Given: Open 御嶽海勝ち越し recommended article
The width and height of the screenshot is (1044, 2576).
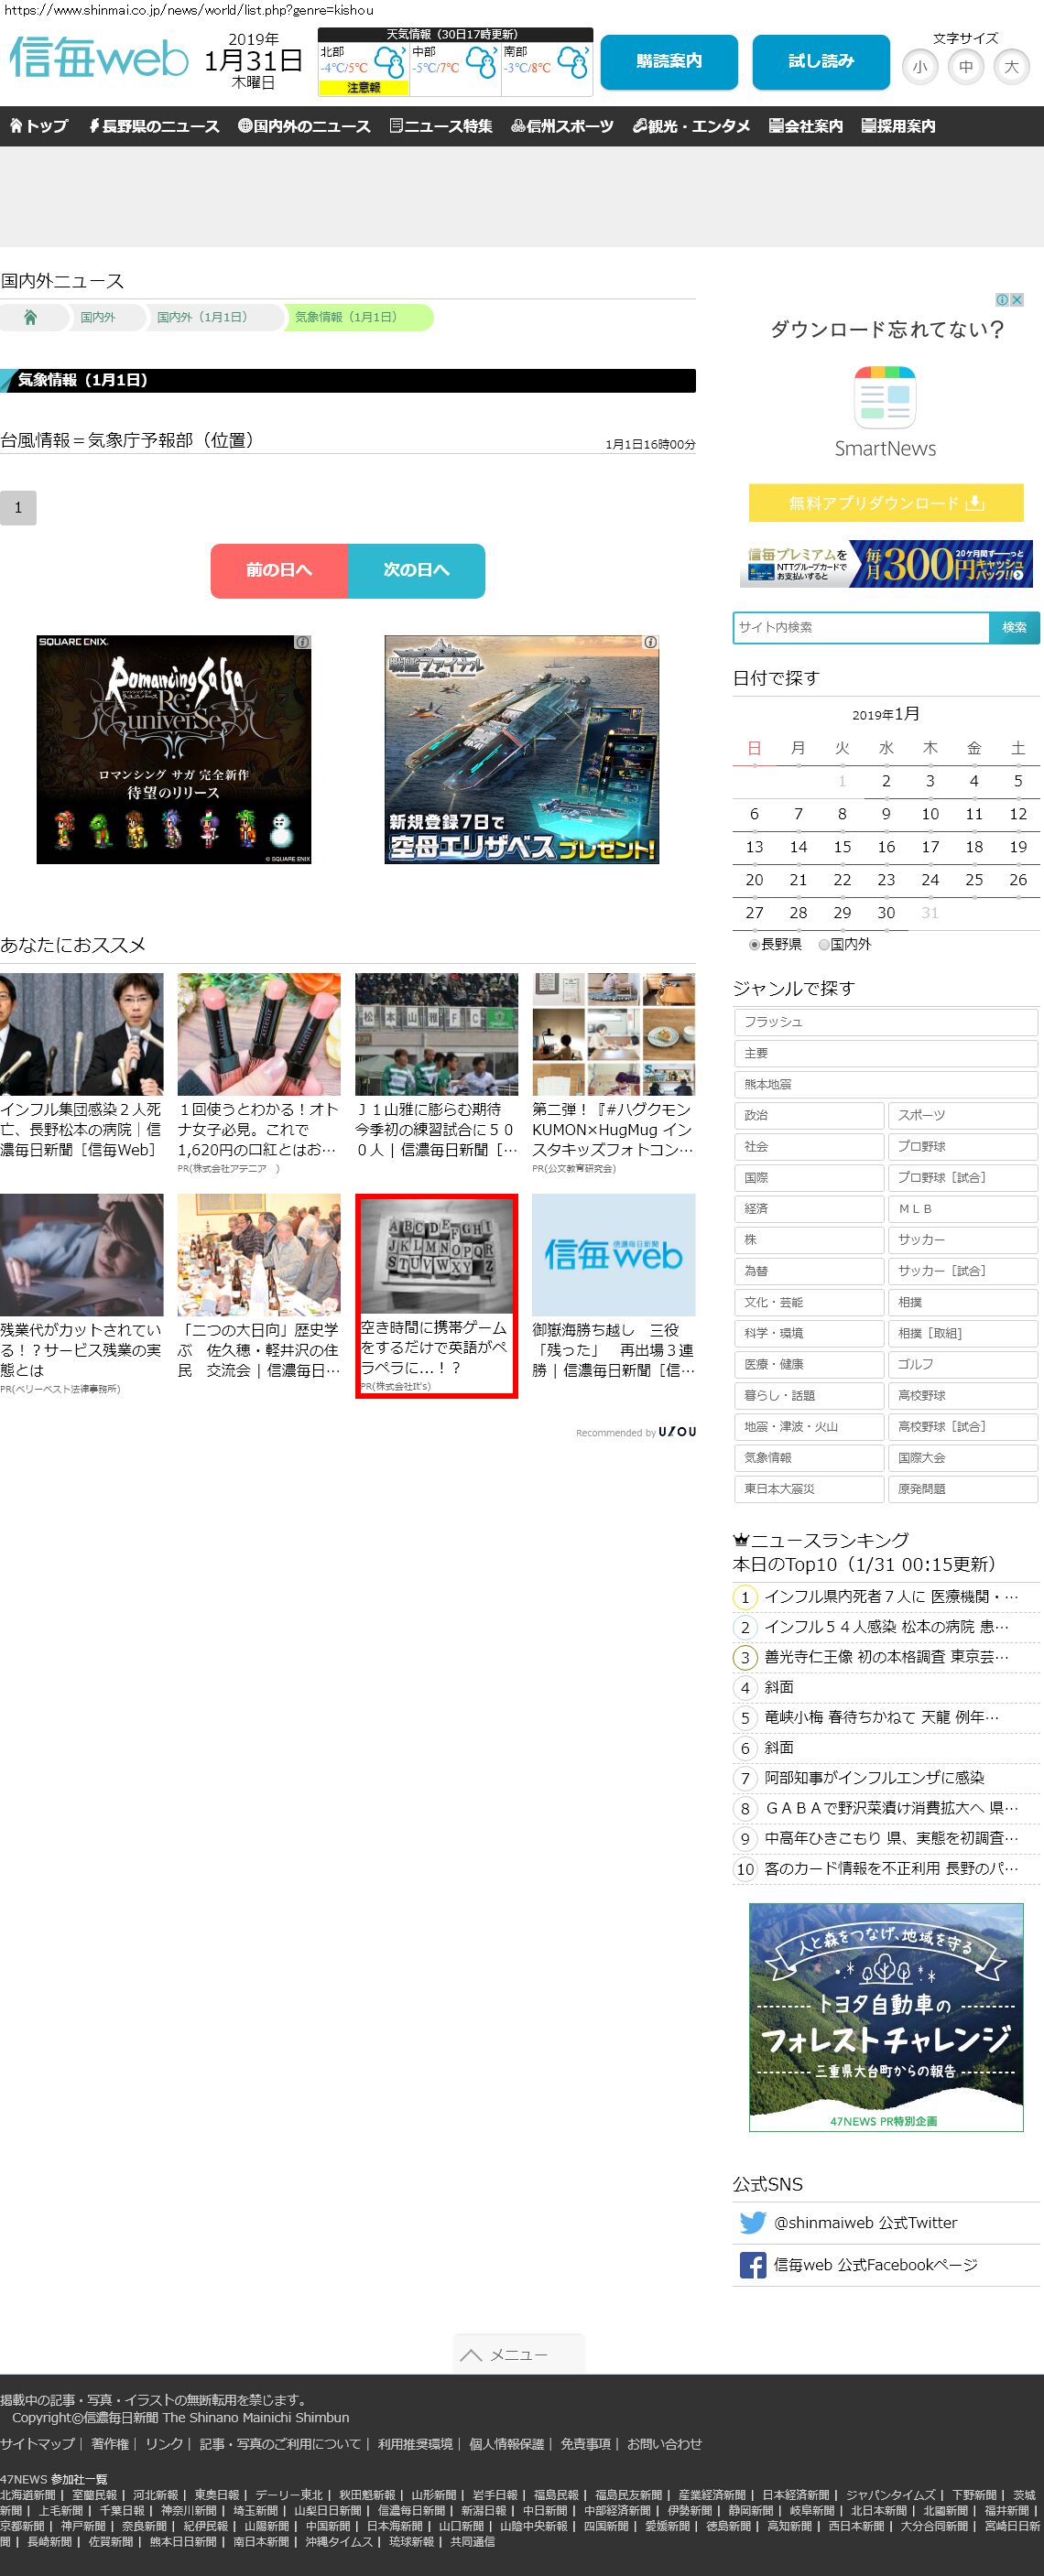Looking at the screenshot, I should tap(613, 1286).
